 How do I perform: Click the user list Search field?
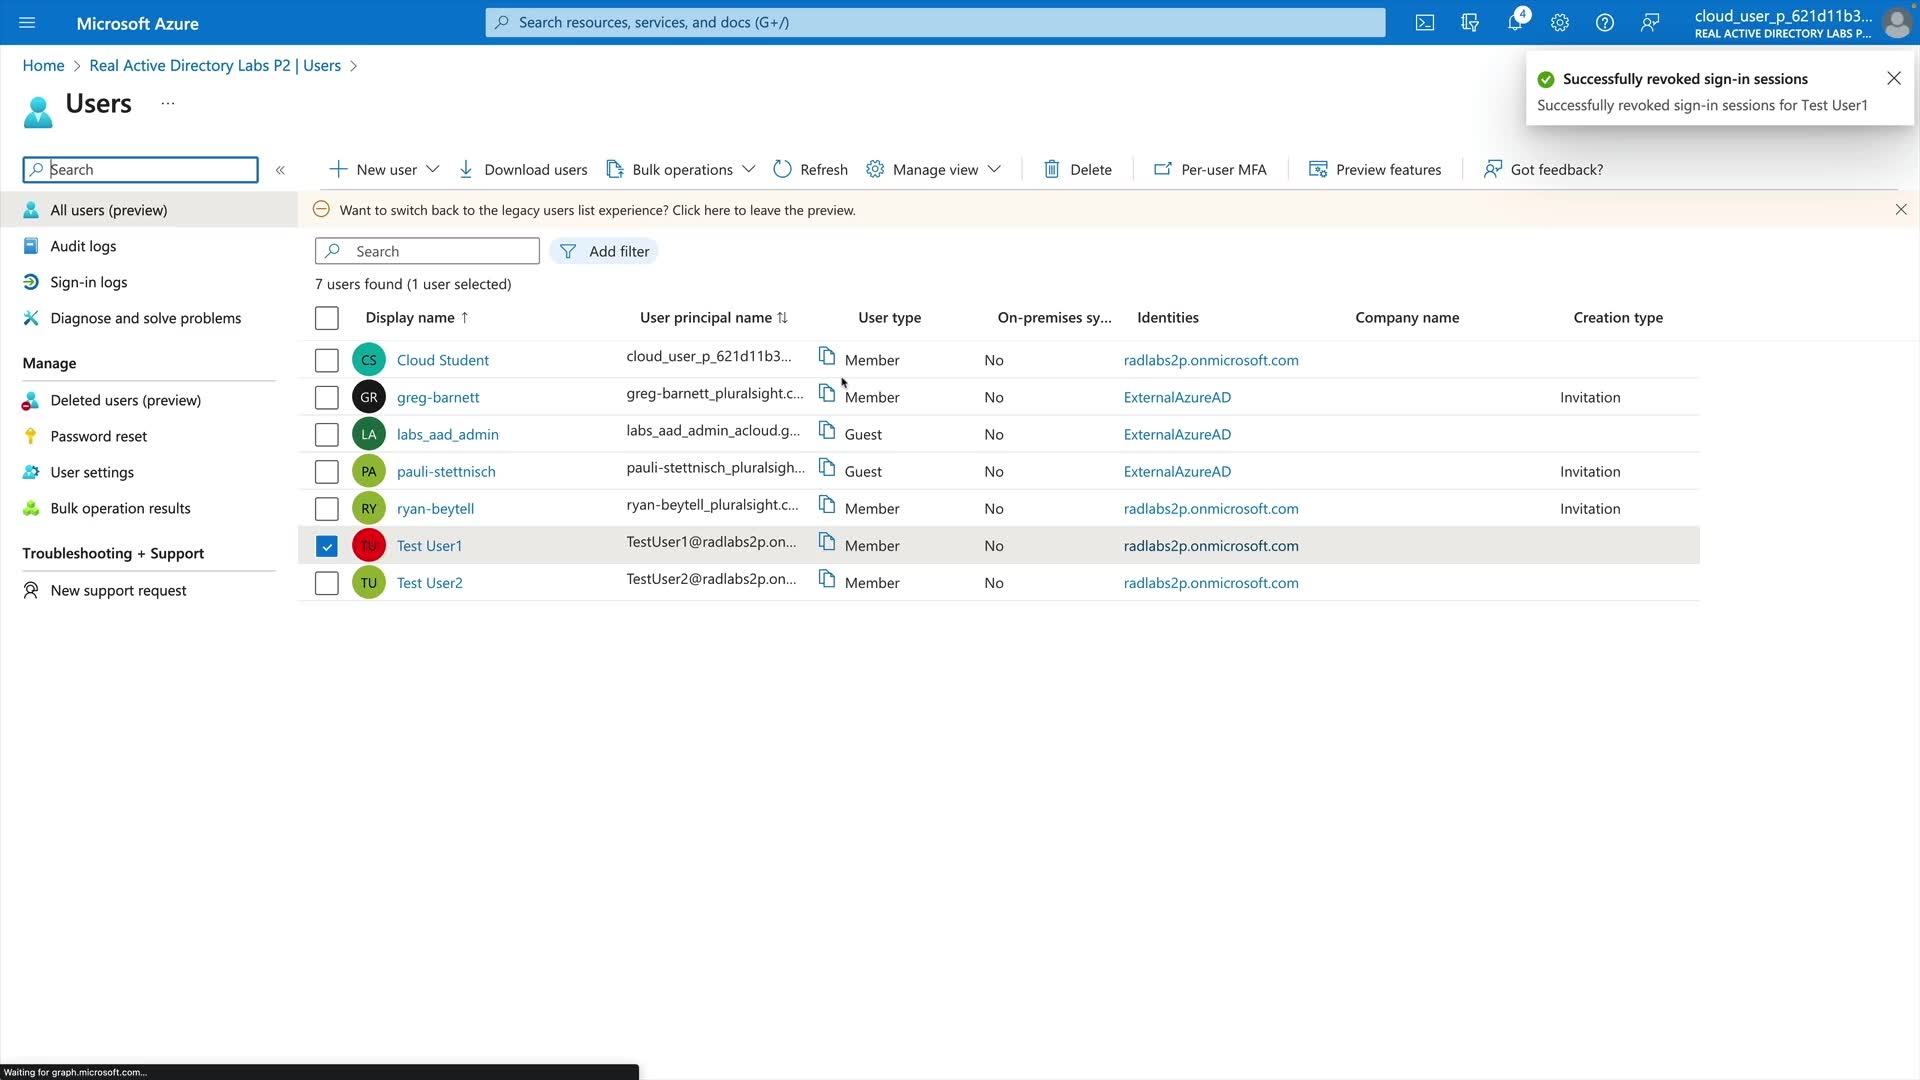440,251
